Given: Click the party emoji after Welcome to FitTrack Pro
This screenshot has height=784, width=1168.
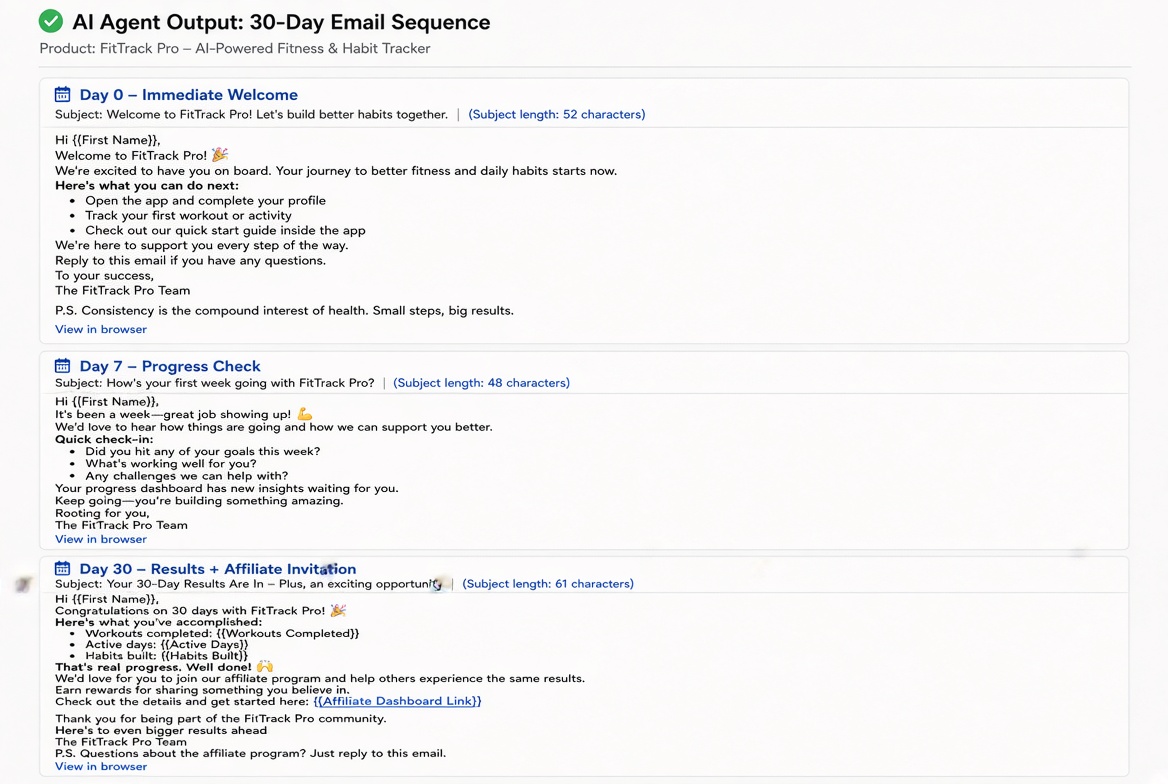Looking at the screenshot, I should point(219,155).
